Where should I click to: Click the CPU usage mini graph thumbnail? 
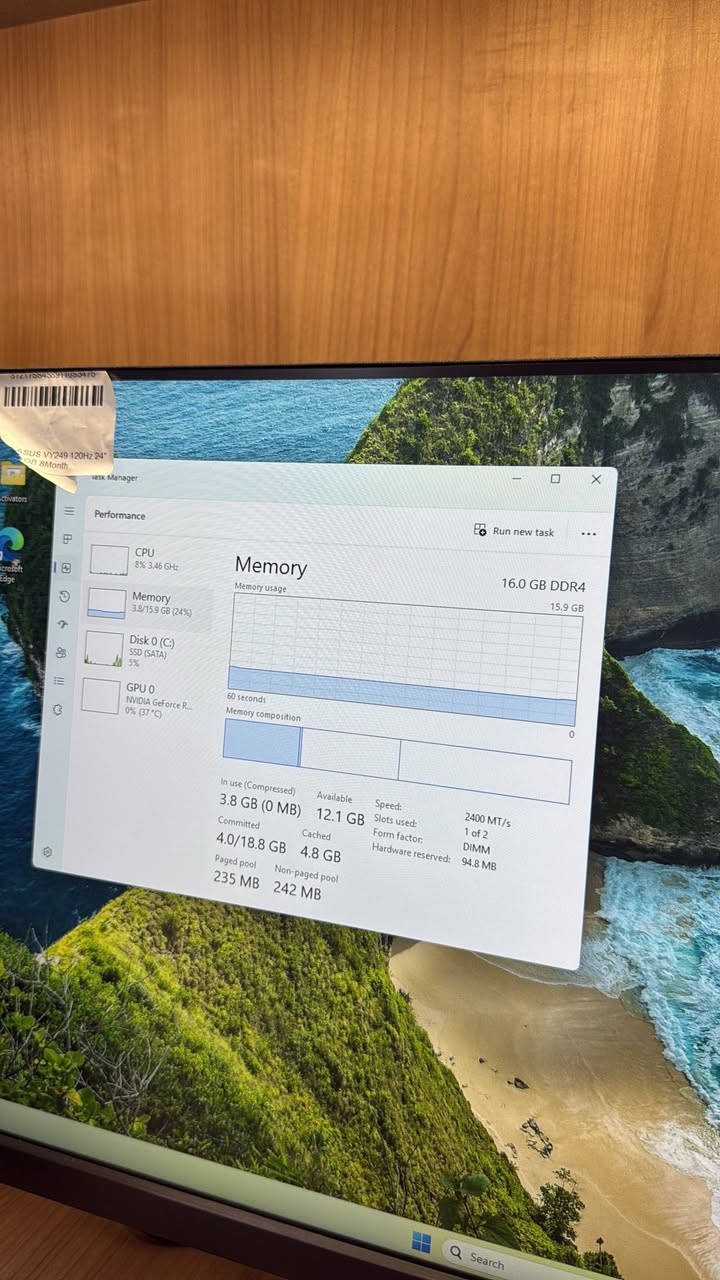pos(109,559)
